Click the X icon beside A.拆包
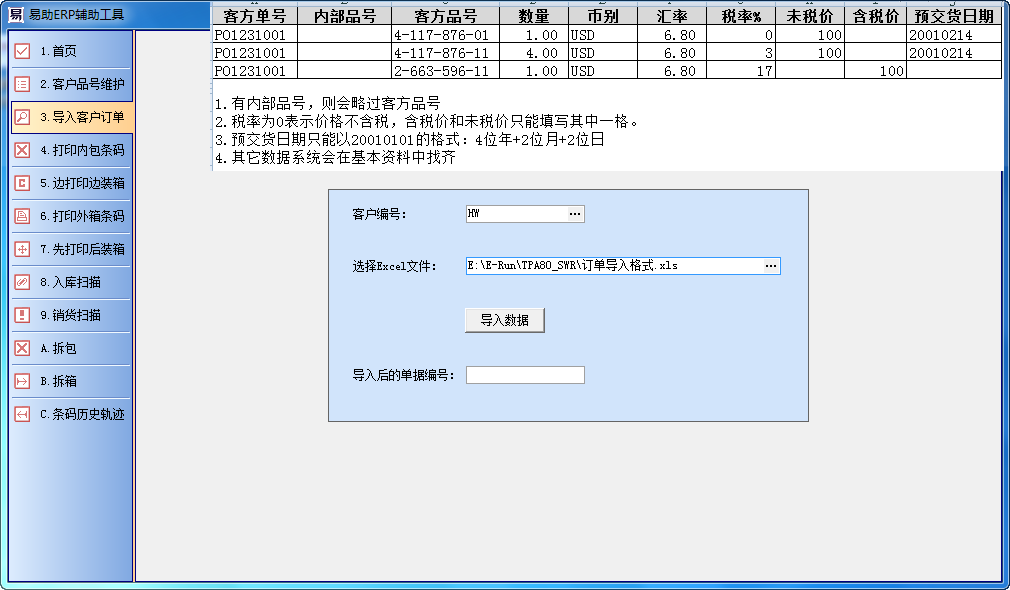Screen dimensions: 1010x590 (x=22, y=348)
